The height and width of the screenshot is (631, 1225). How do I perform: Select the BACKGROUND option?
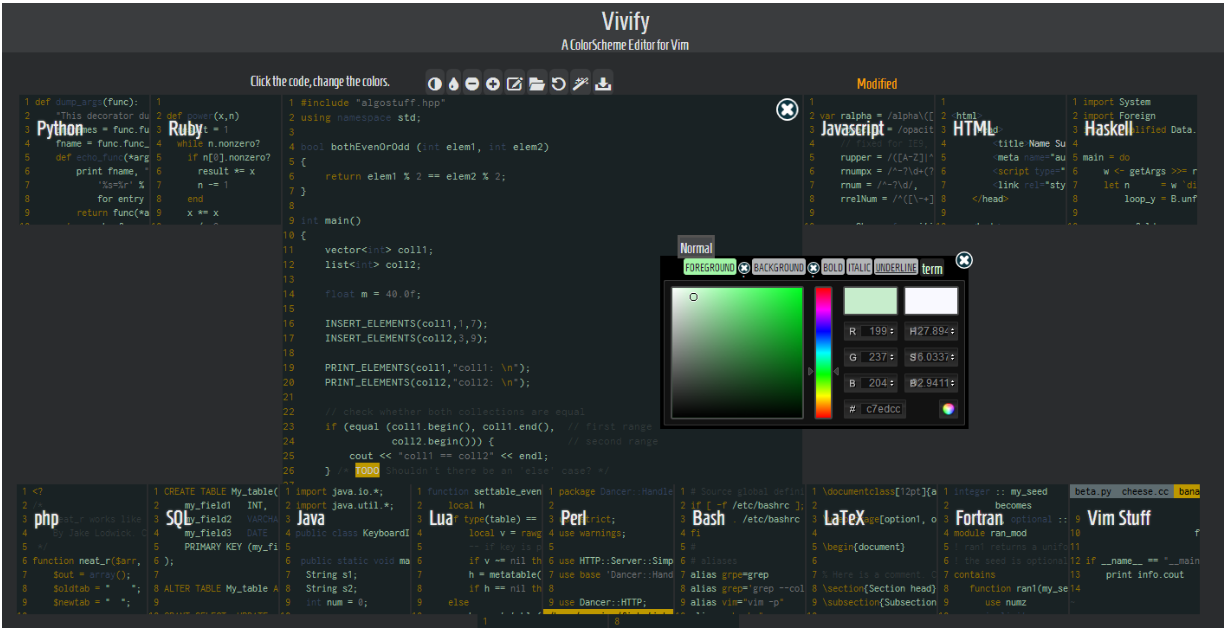tap(779, 268)
